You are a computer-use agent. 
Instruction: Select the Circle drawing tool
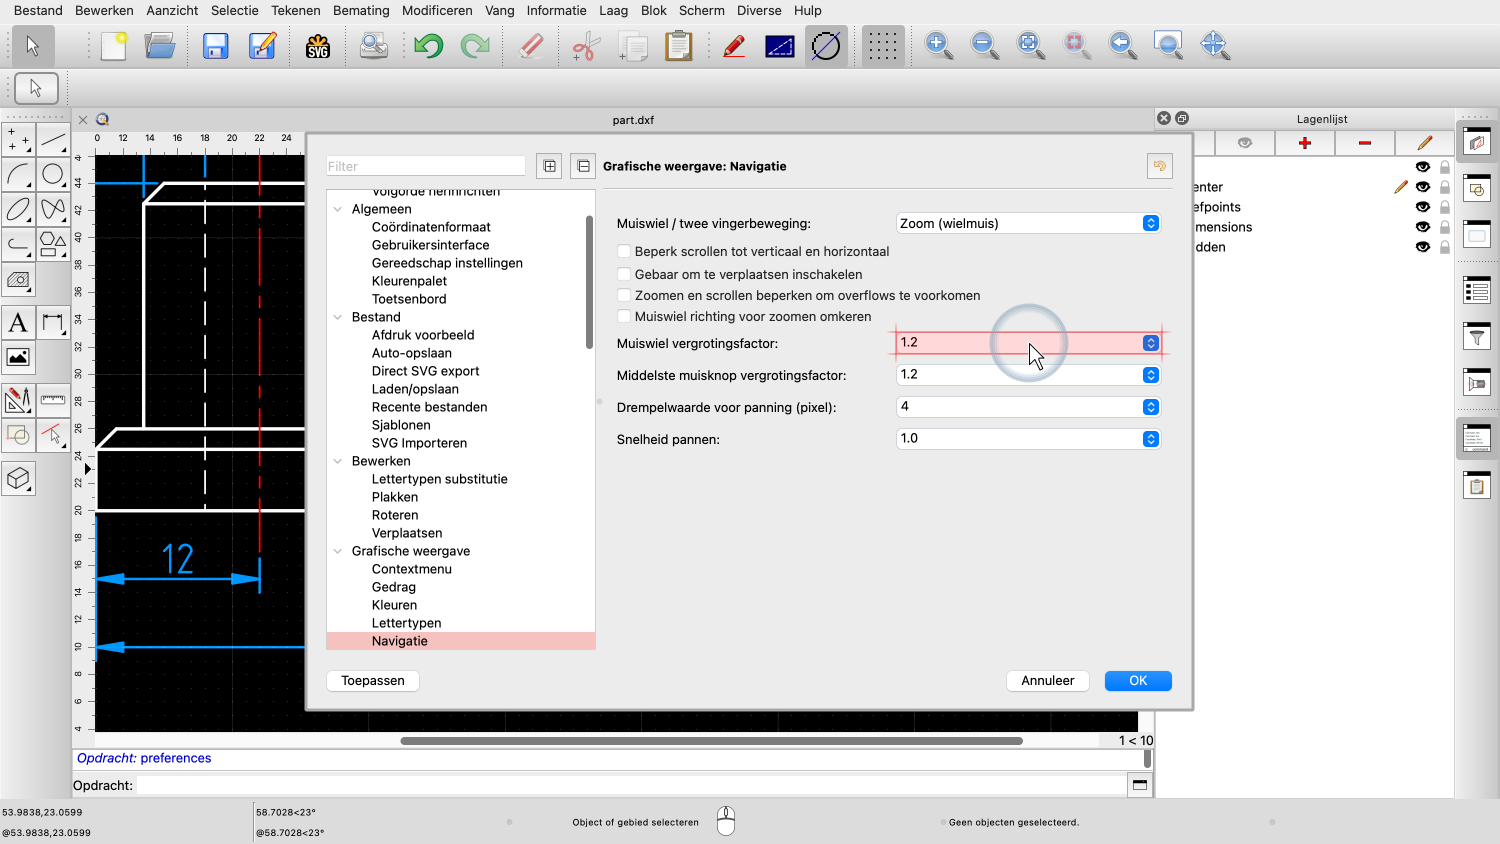tap(54, 173)
